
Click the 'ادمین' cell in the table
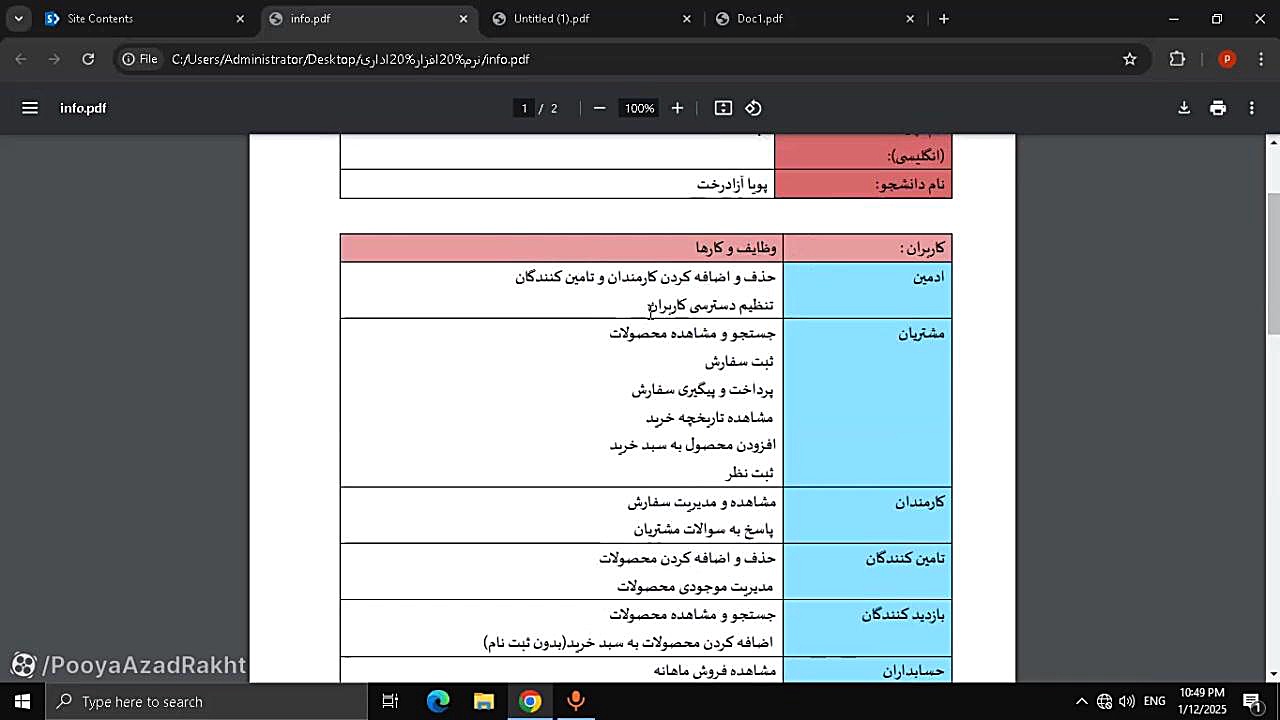(x=867, y=291)
